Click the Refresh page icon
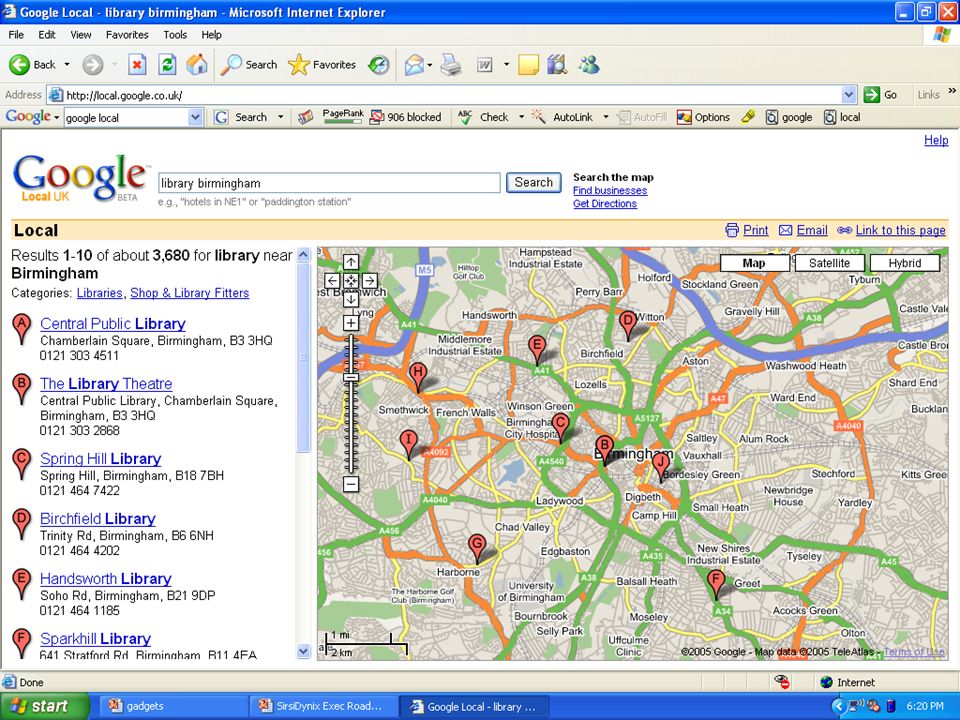The image size is (960, 720). click(x=167, y=64)
